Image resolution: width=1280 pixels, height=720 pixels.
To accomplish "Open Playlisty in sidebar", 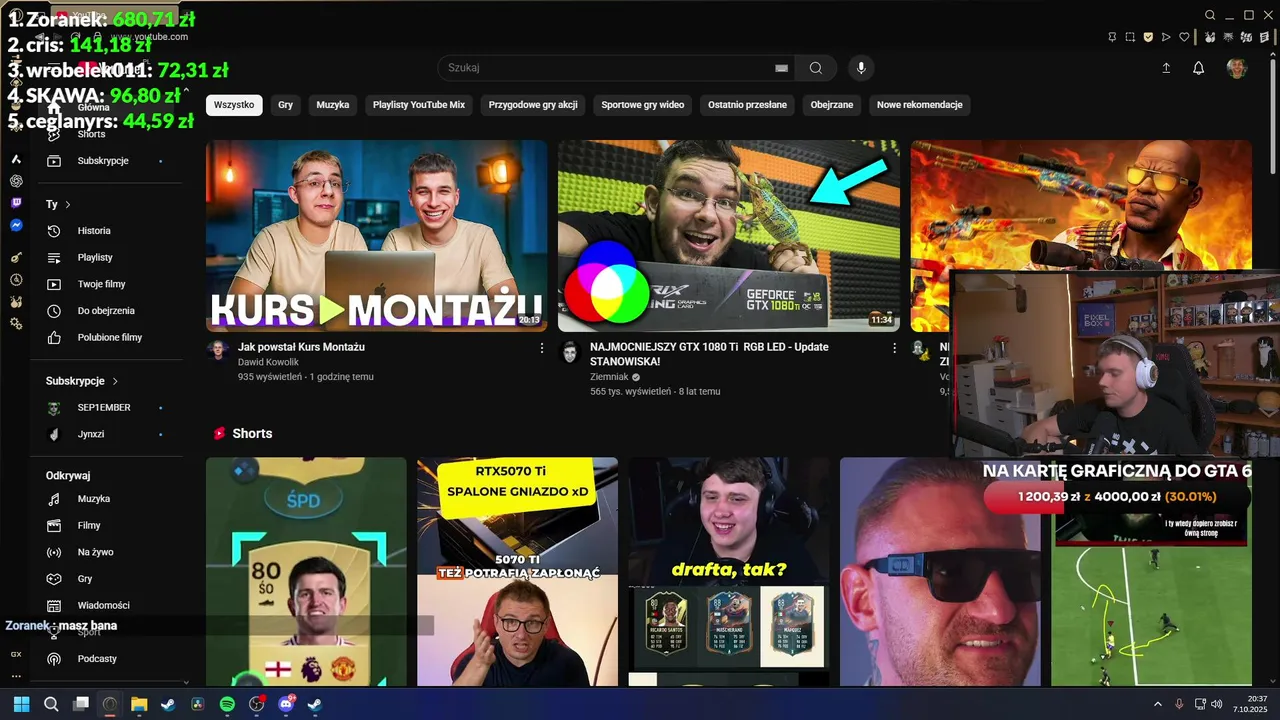I will pos(106,258).
